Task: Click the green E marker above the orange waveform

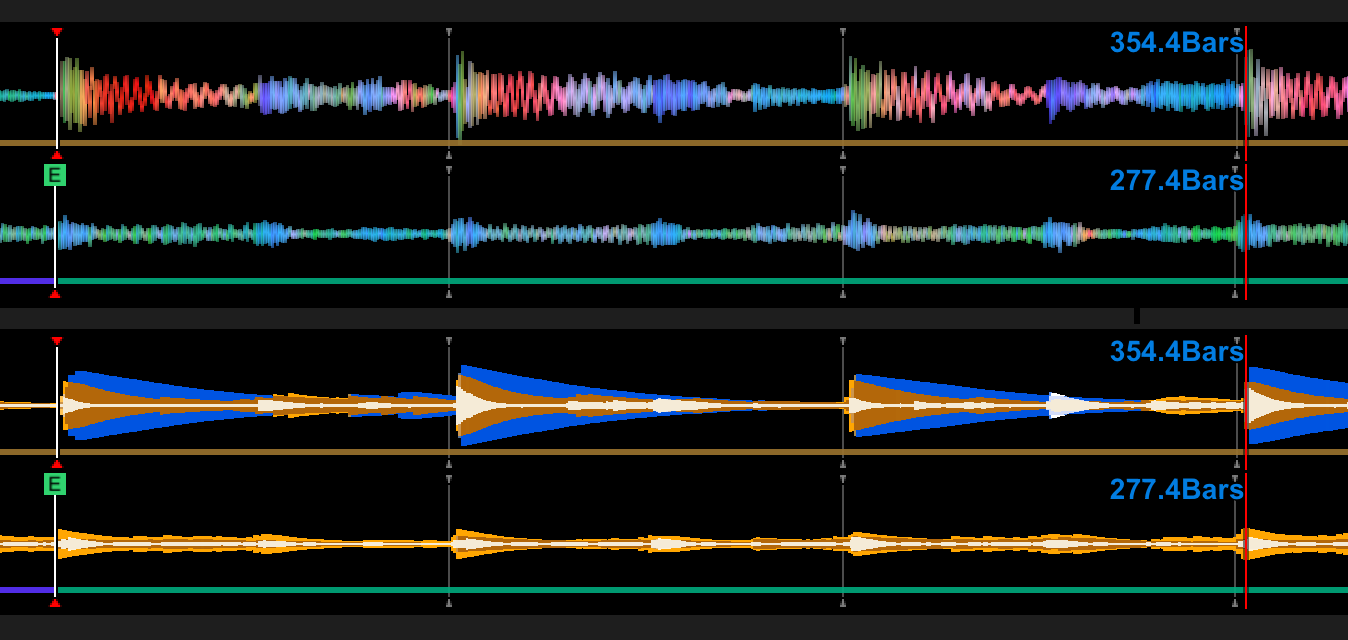Action: point(55,485)
